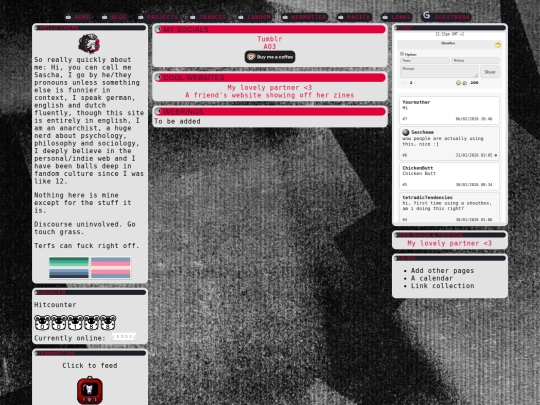Click the pink and white striped pride flag
This screenshot has width=540, height=405.
coord(111,268)
